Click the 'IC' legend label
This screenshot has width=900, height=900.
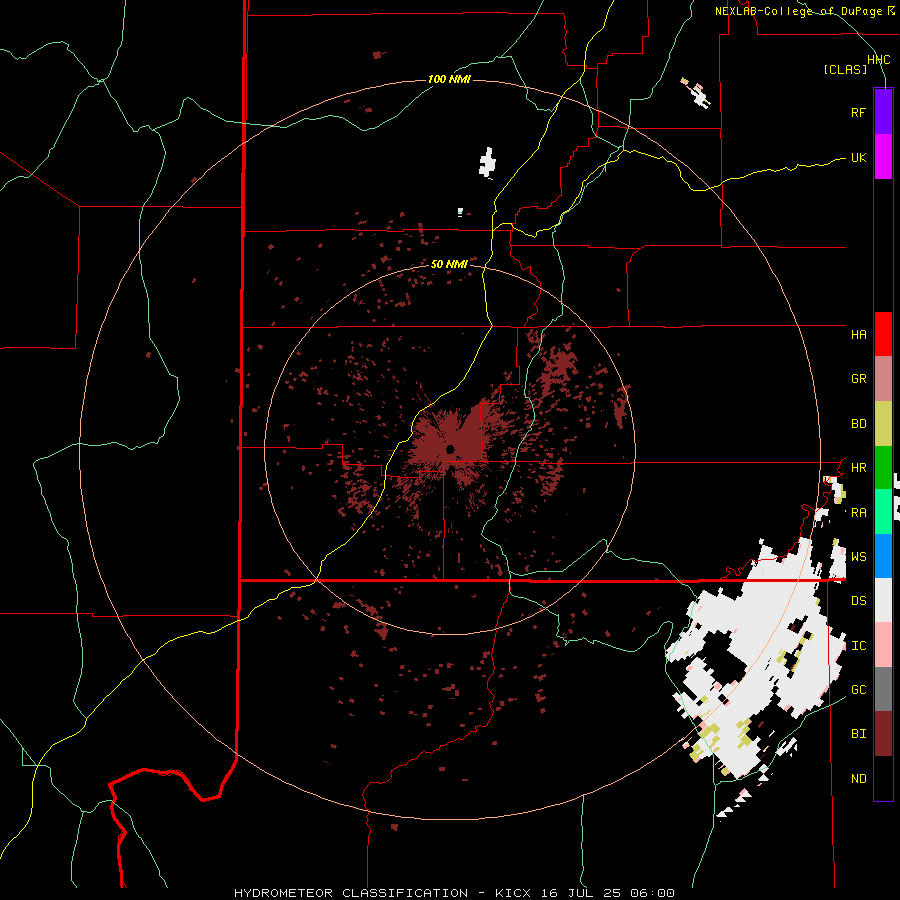pyautogui.click(x=858, y=646)
